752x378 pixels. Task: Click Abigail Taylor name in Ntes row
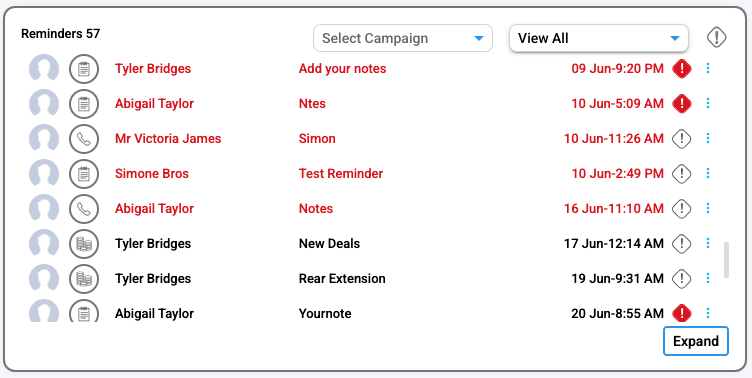[x=154, y=104]
